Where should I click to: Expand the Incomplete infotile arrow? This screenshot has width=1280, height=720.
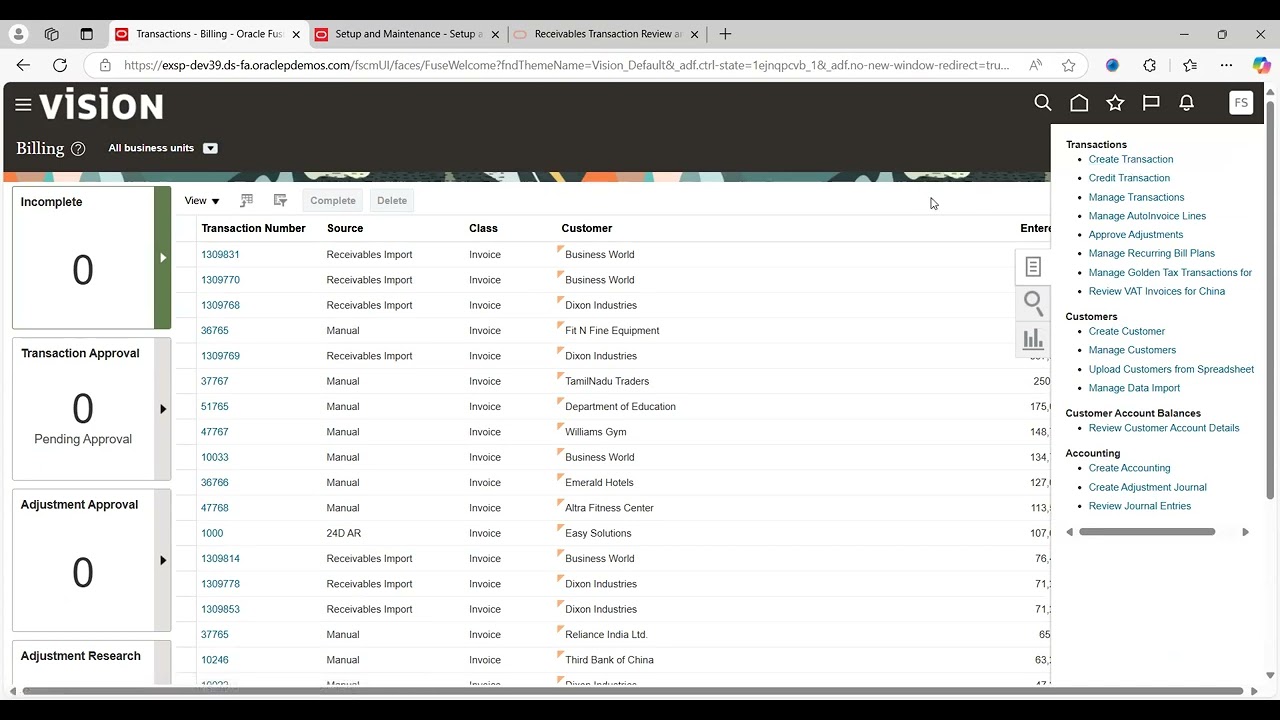pyautogui.click(x=163, y=257)
